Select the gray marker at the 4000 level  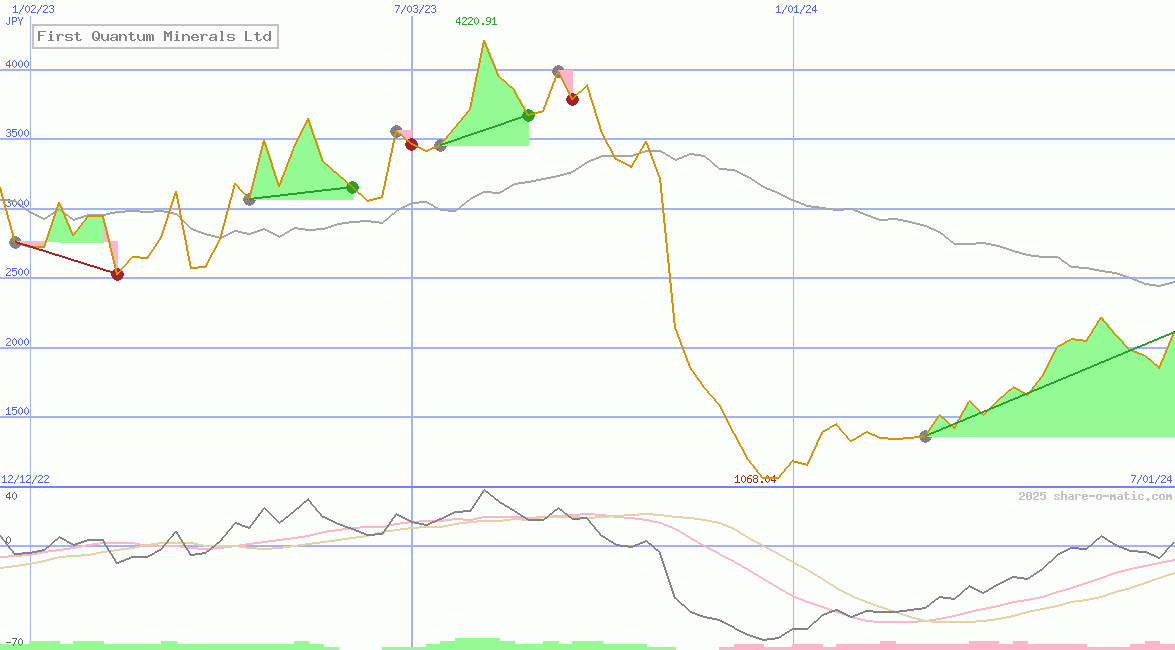558,71
